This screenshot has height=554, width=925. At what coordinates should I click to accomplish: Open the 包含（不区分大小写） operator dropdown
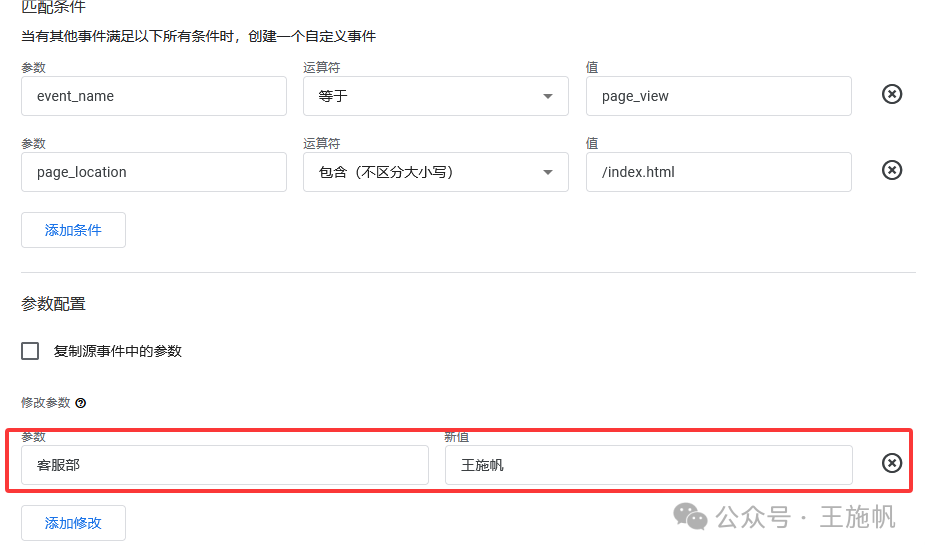(x=435, y=172)
